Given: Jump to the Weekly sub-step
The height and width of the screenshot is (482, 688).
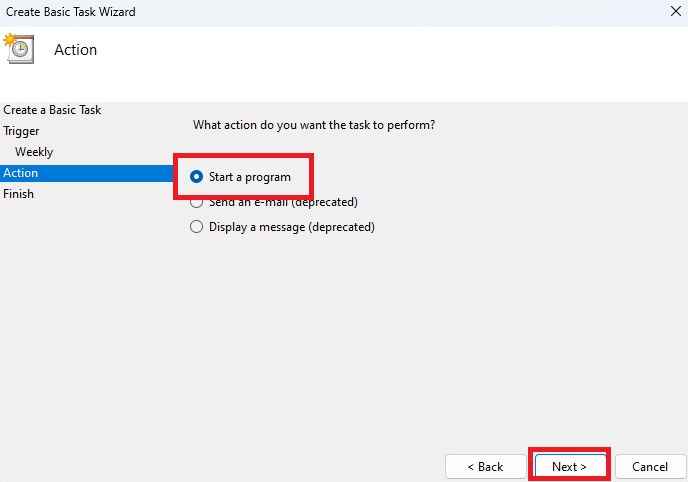Looking at the screenshot, I should pos(34,152).
